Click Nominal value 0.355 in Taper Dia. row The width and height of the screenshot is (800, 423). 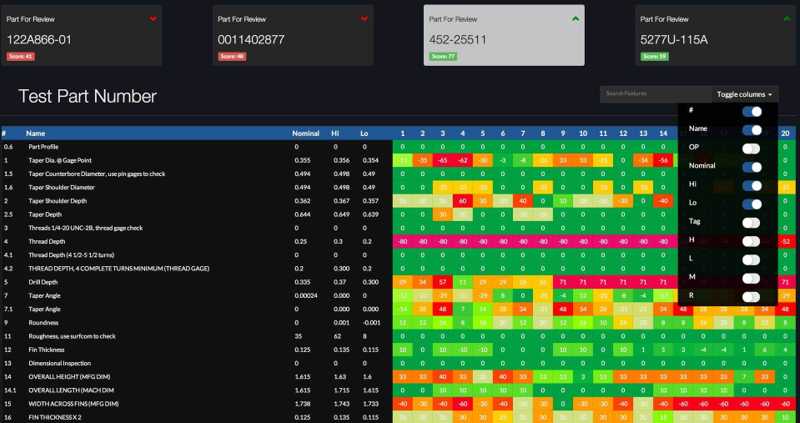301,160
